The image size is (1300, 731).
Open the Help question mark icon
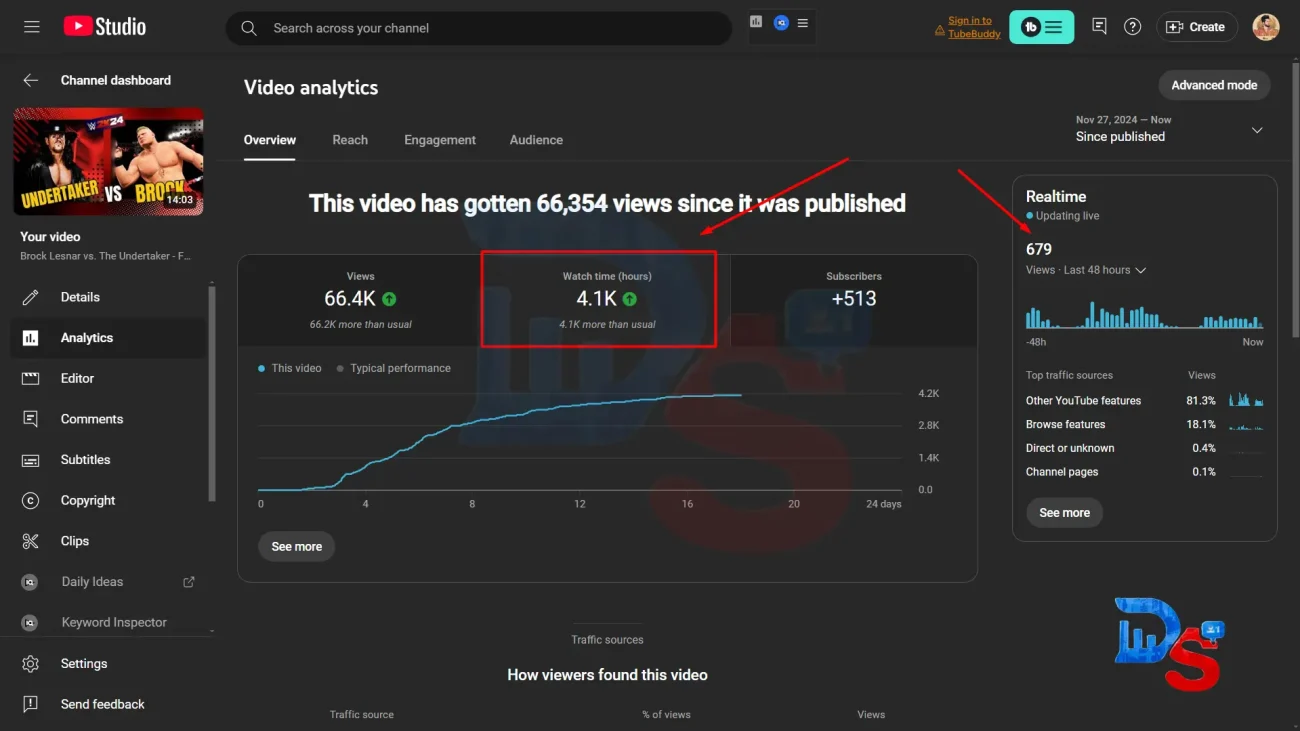[x=1132, y=27]
